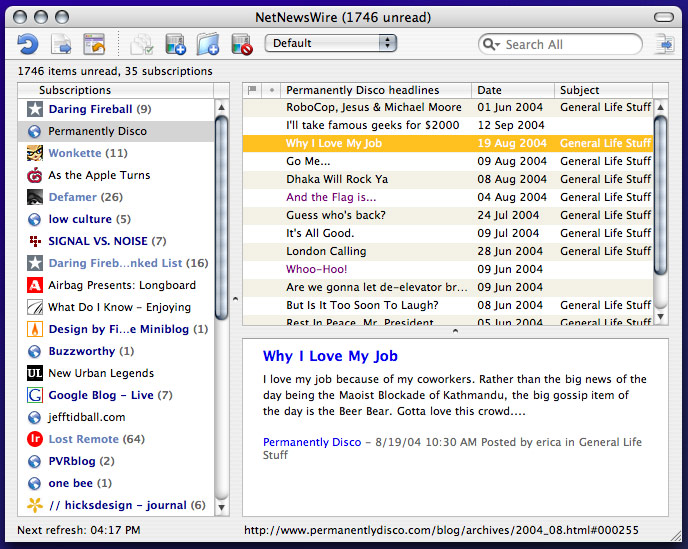Select headline 'I'll take famous geeks for $2000'
This screenshot has width=688, height=549.
pyautogui.click(x=448, y=126)
